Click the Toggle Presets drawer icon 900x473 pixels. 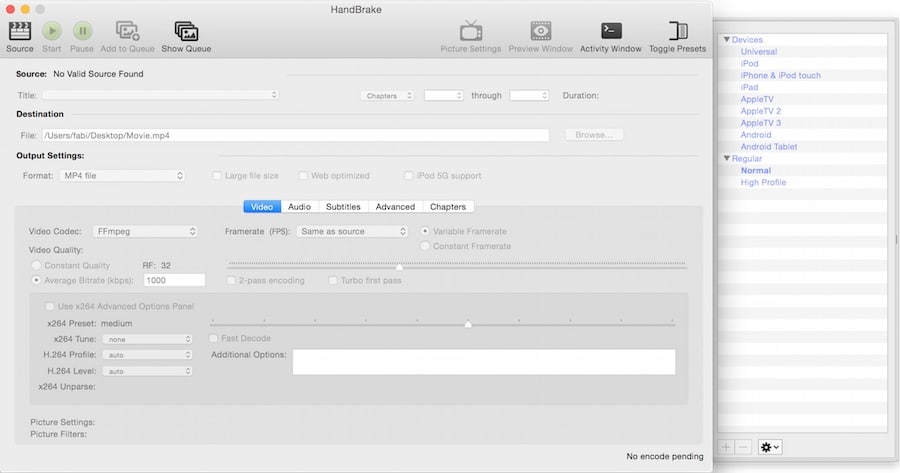(x=678, y=31)
